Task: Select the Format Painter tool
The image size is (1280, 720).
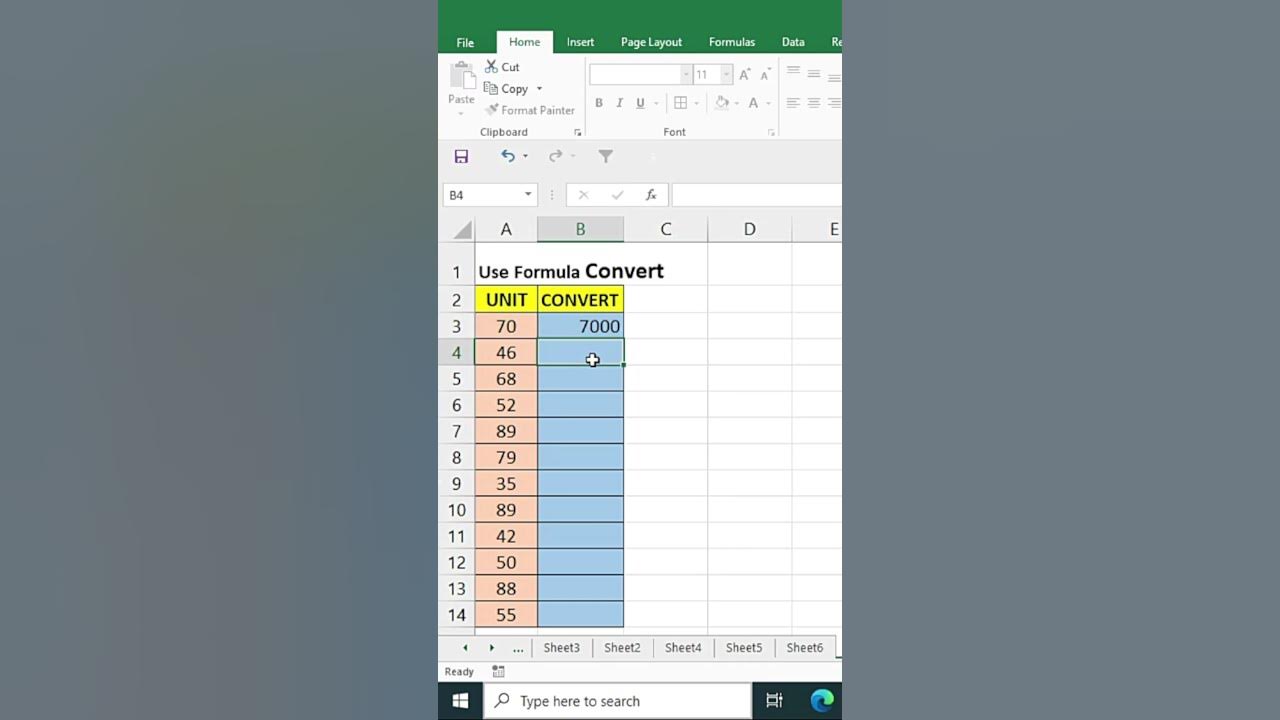Action: click(530, 110)
